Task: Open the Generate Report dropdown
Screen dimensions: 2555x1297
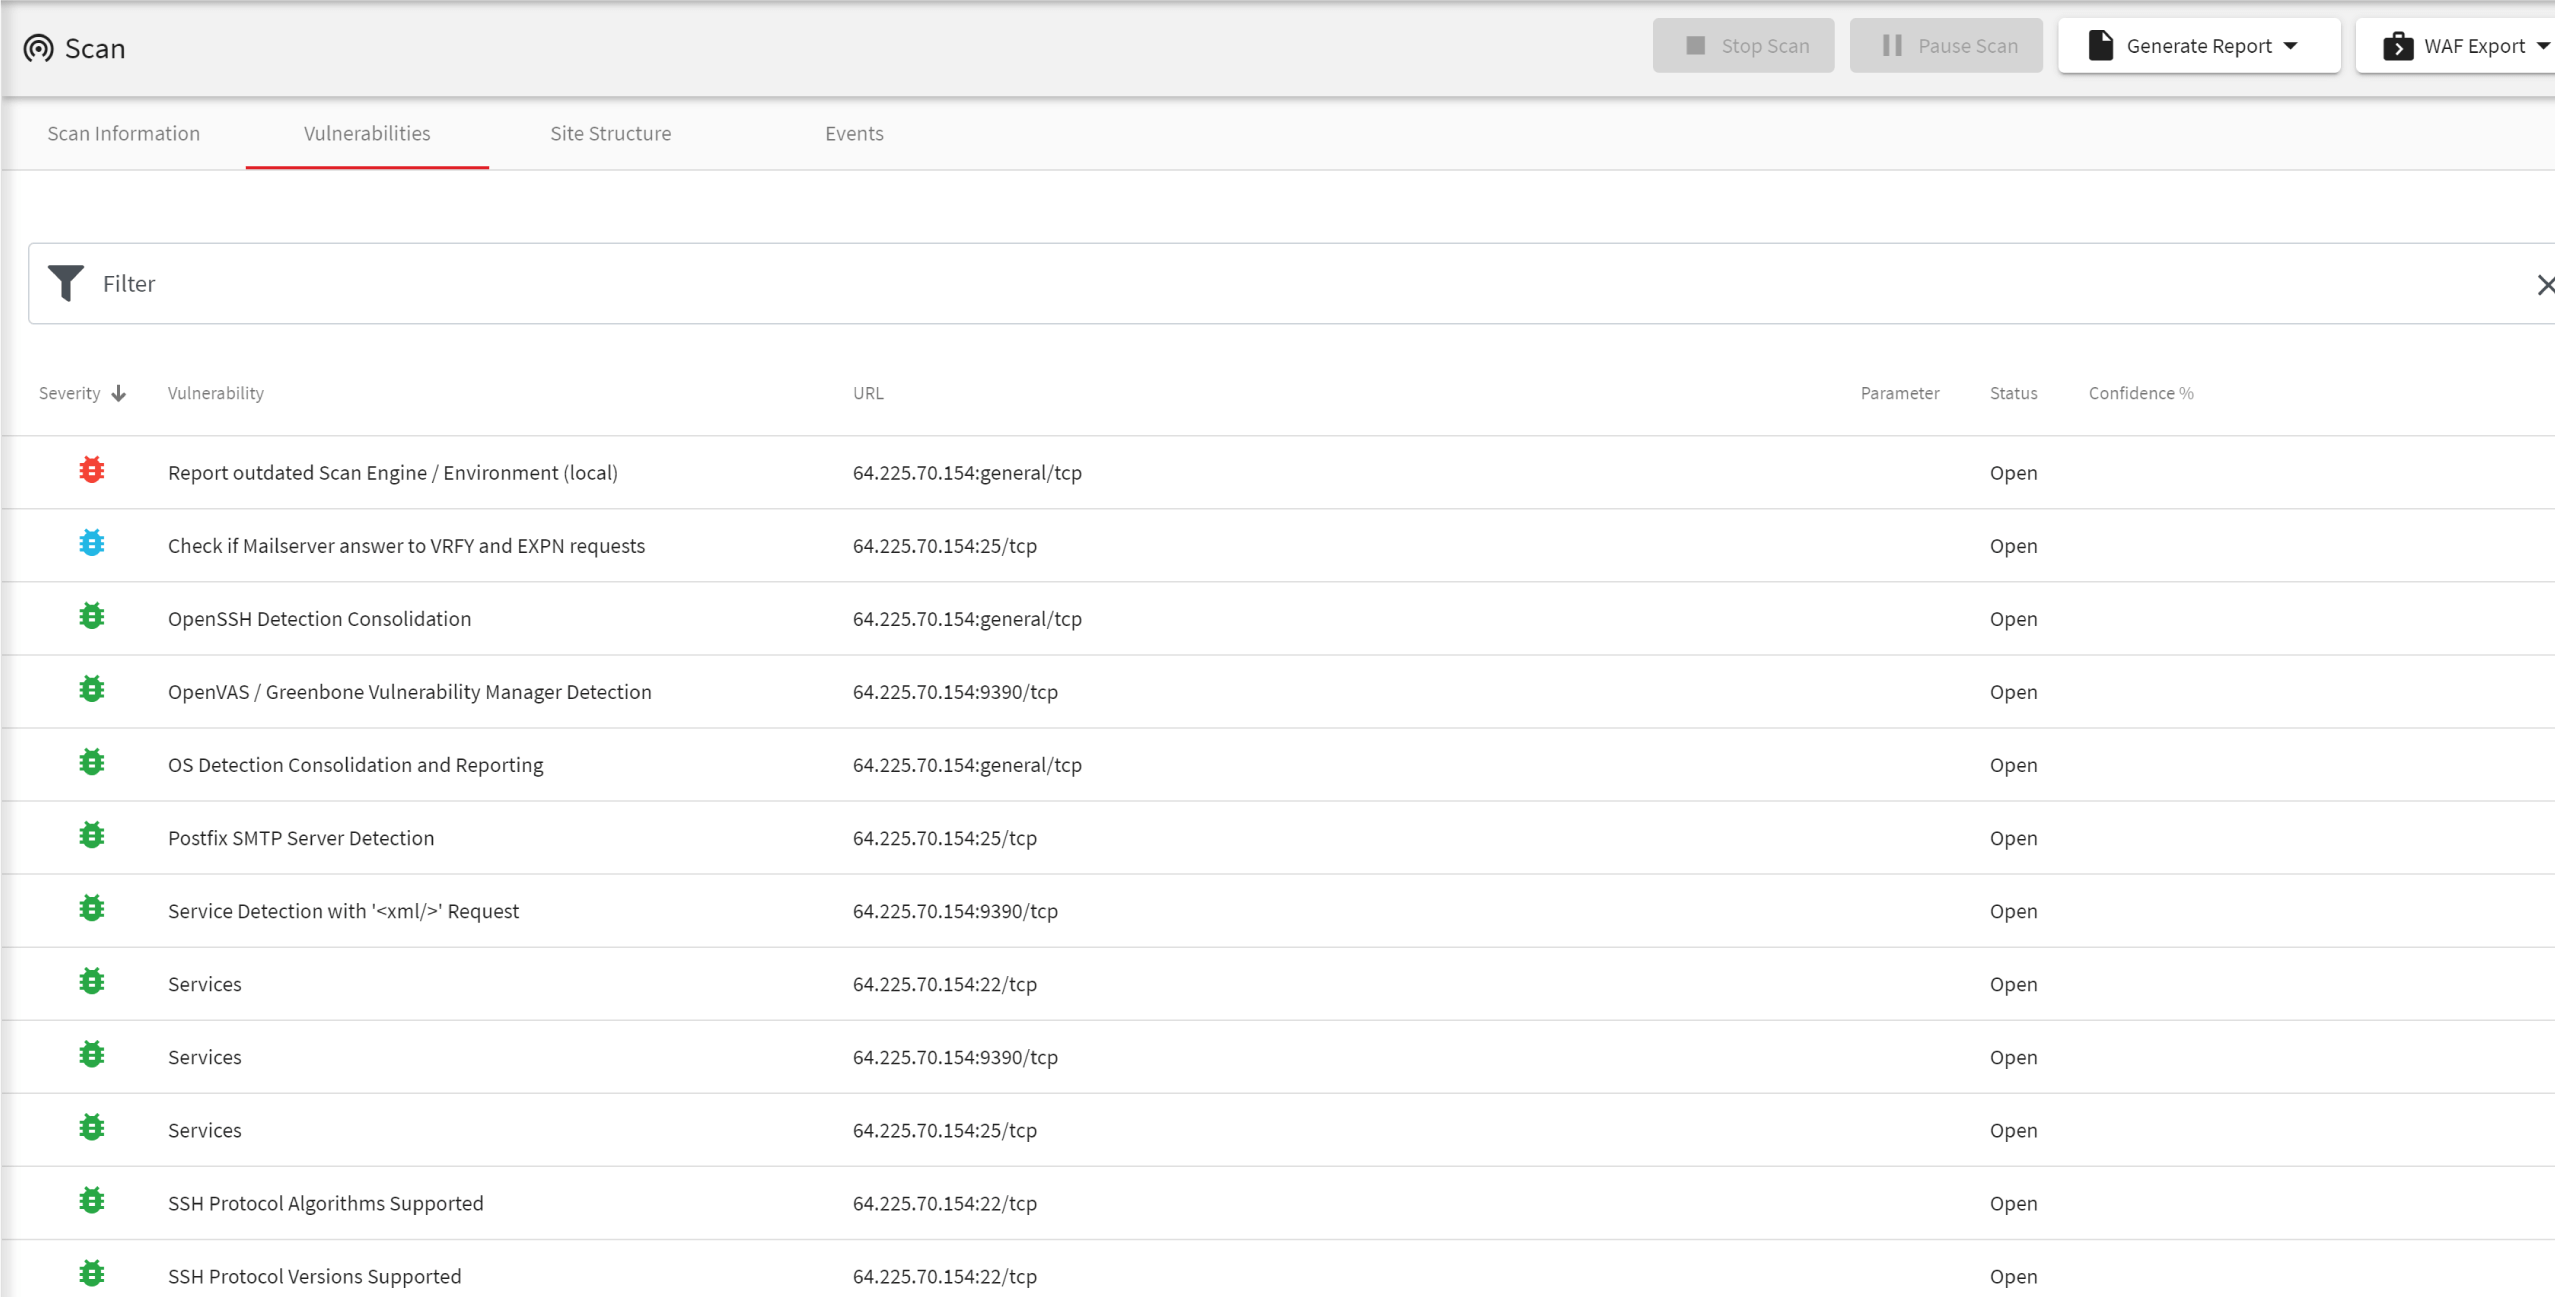Action: point(2199,46)
